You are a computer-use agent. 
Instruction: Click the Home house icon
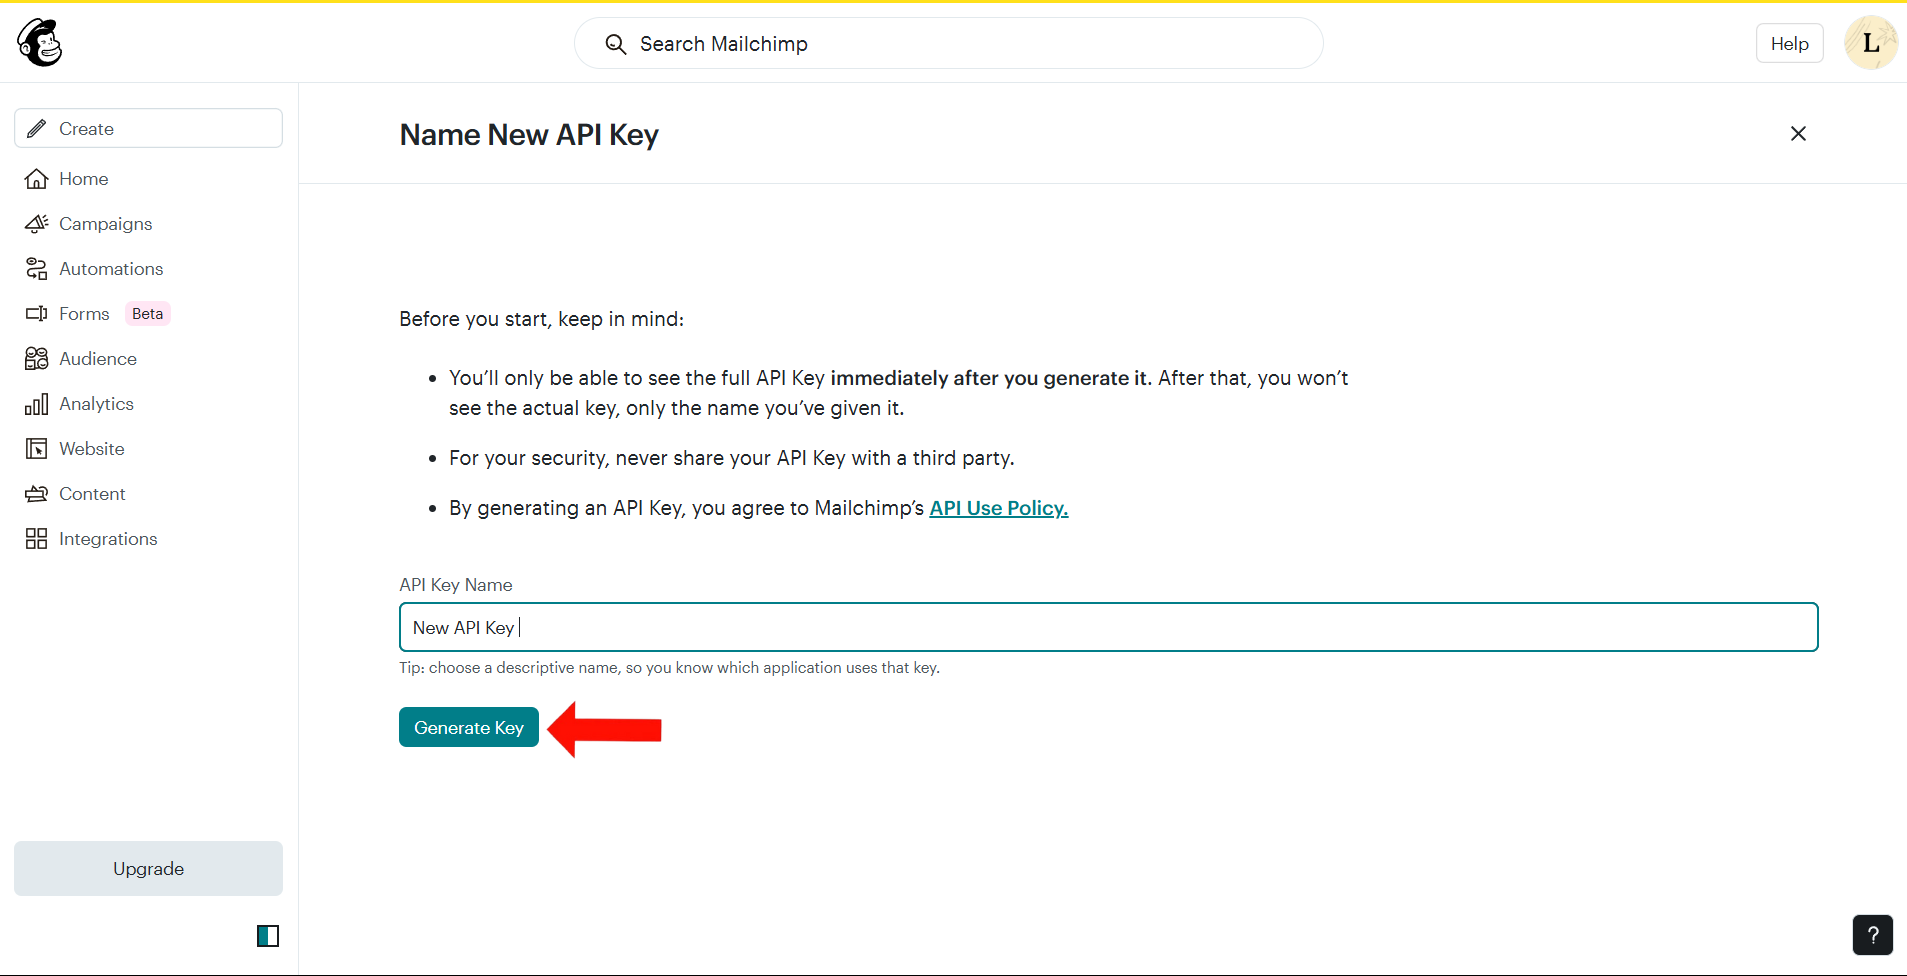pos(37,179)
